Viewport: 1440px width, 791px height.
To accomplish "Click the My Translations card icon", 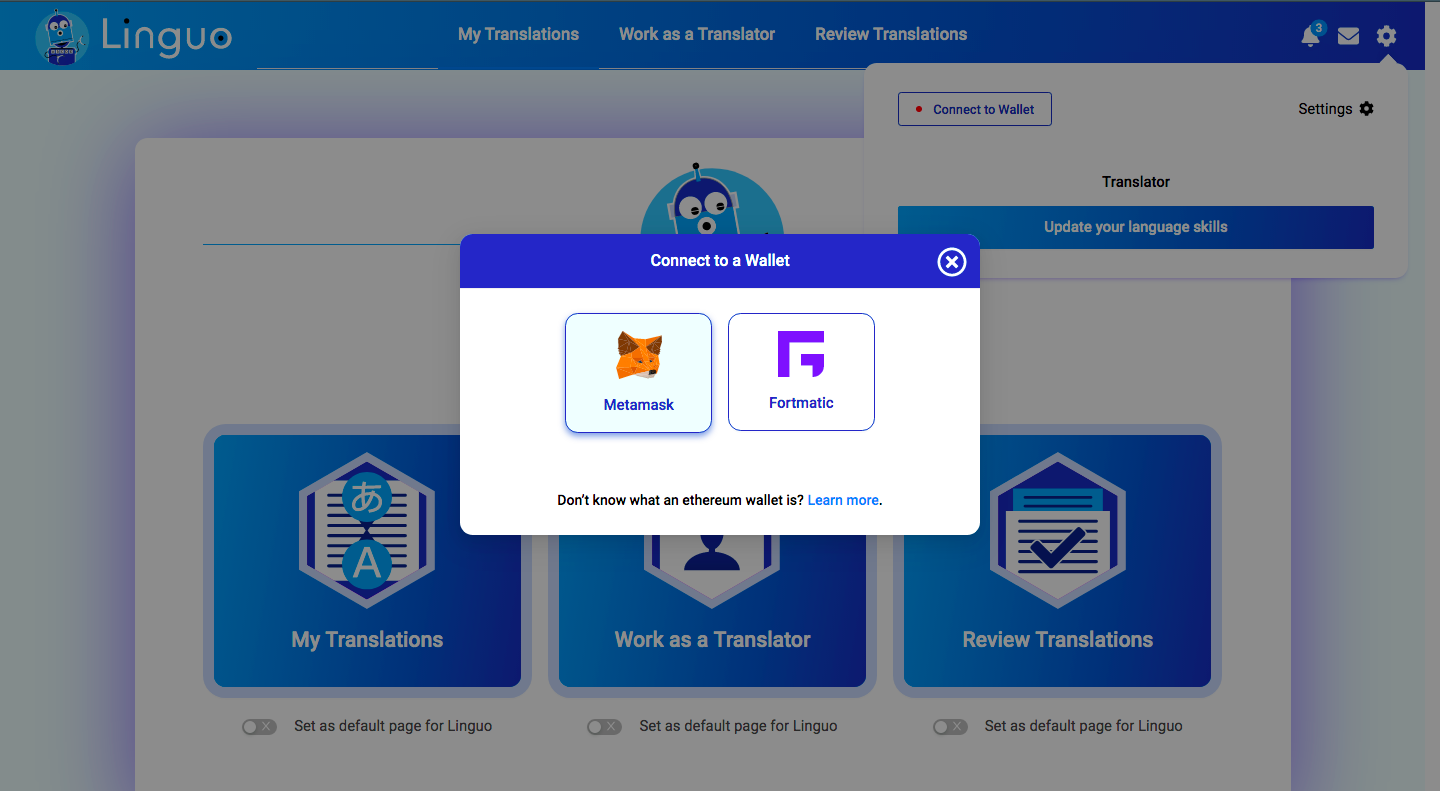I will click(367, 530).
